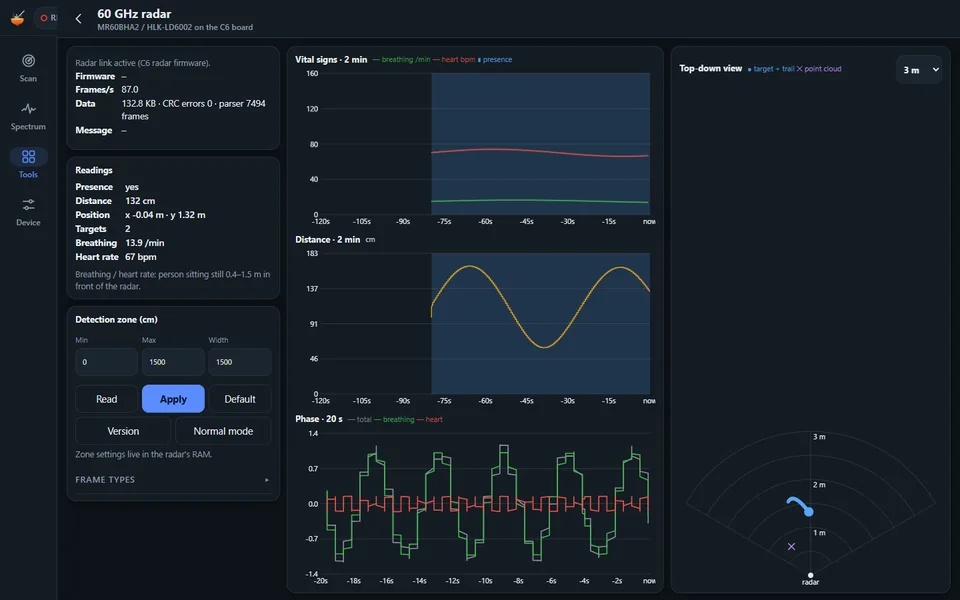Expand the FRAME TYPES section
960x600 pixels.
(x=173, y=479)
